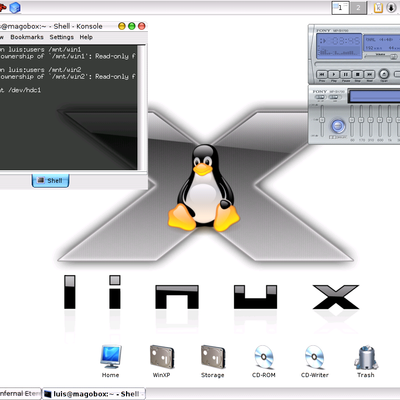Open the Bookmarks menu in Konsole
This screenshot has height=400, width=400.
pyautogui.click(x=27, y=37)
